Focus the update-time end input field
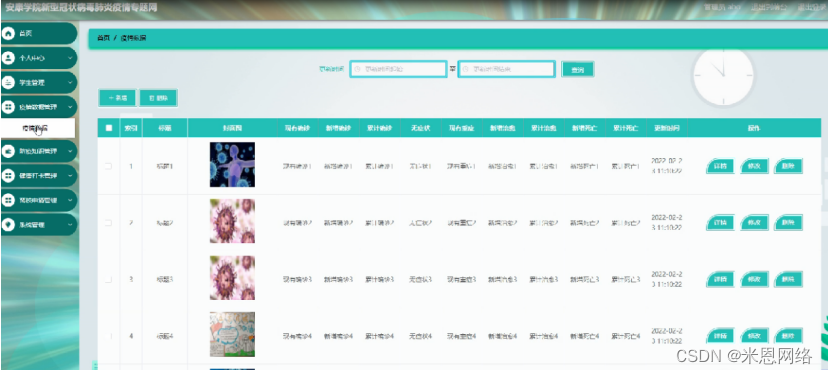 [x=506, y=69]
